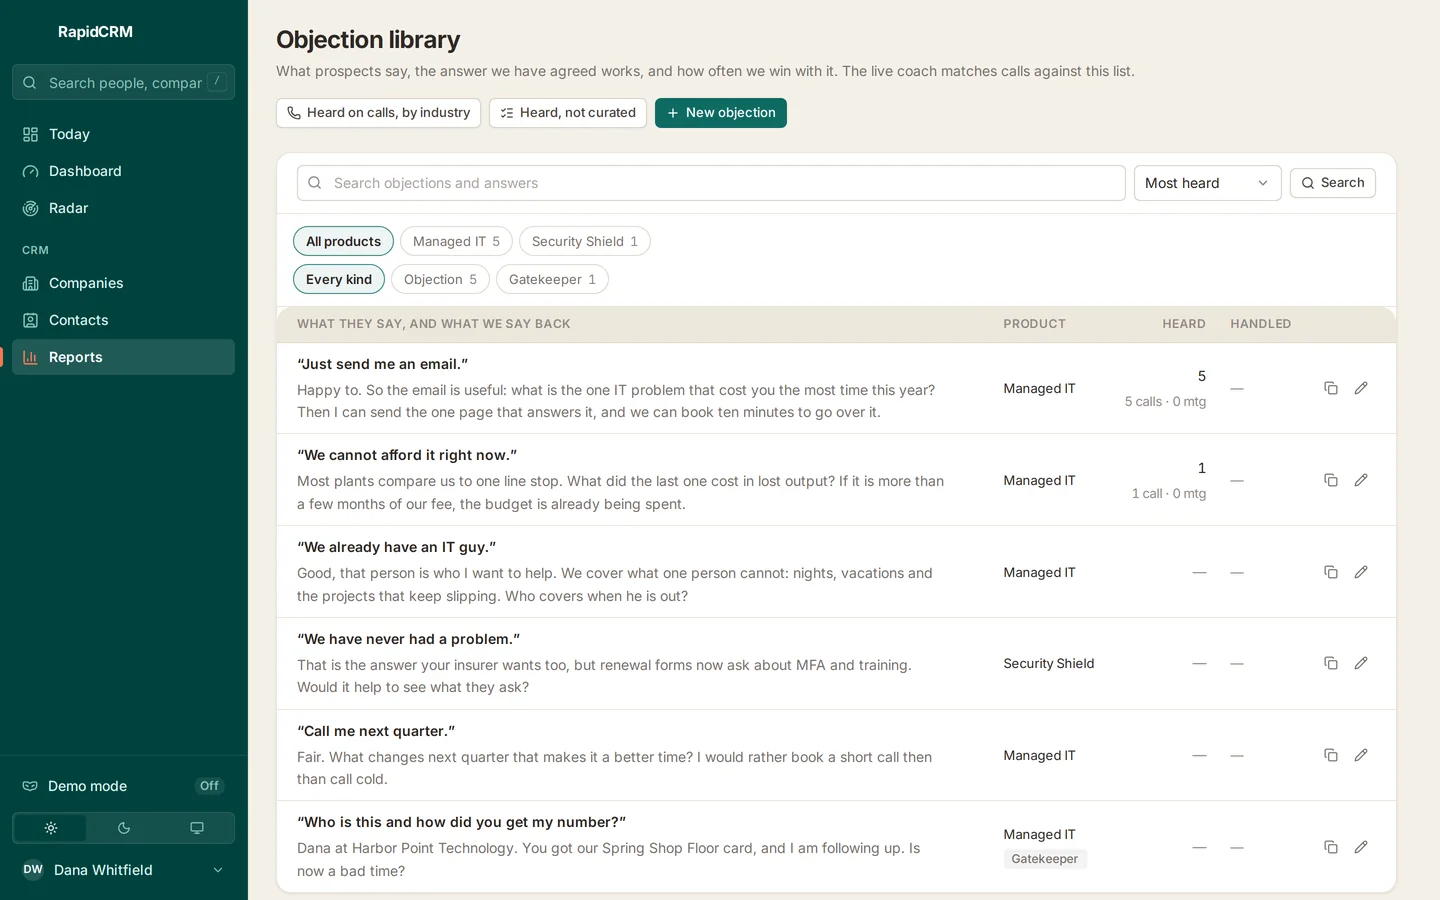The image size is (1440, 900).
Task: Click the HANDLED column header
Action: click(x=1261, y=324)
